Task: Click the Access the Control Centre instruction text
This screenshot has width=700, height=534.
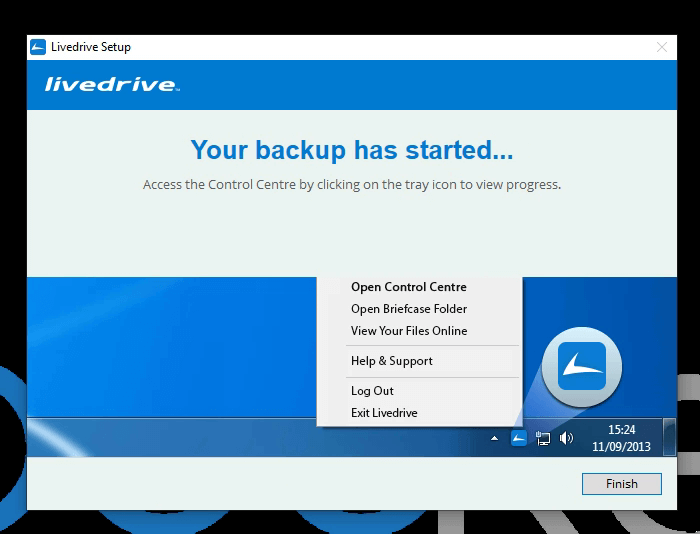Action: point(351,185)
